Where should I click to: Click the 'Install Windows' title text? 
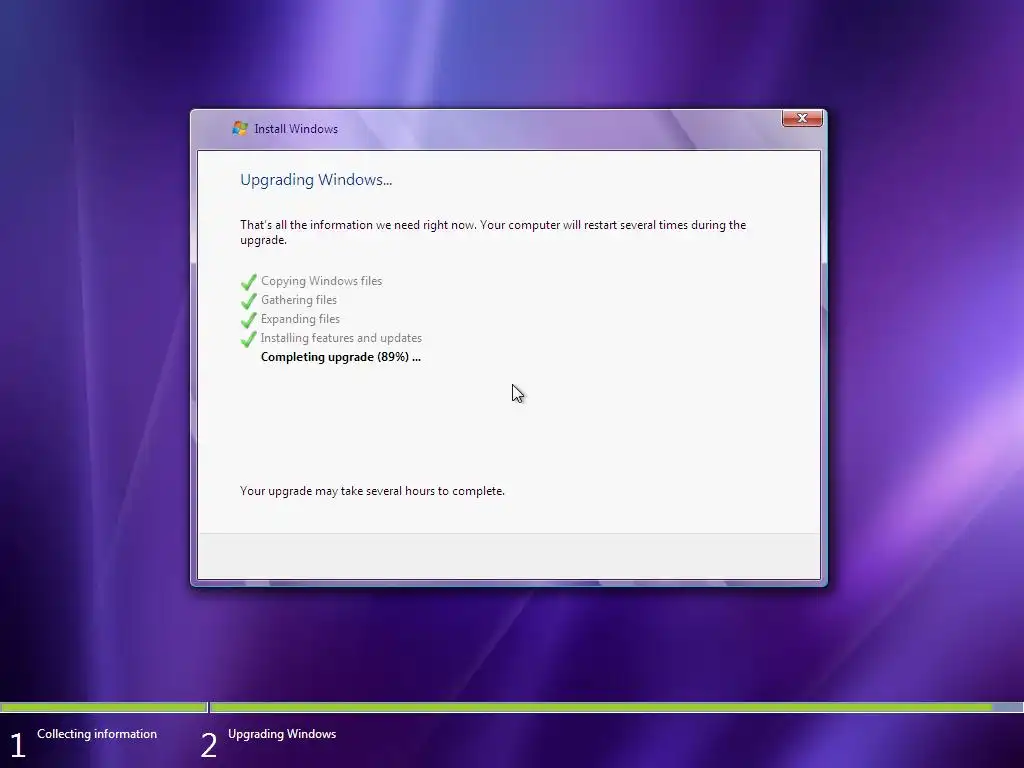pyautogui.click(x=296, y=129)
